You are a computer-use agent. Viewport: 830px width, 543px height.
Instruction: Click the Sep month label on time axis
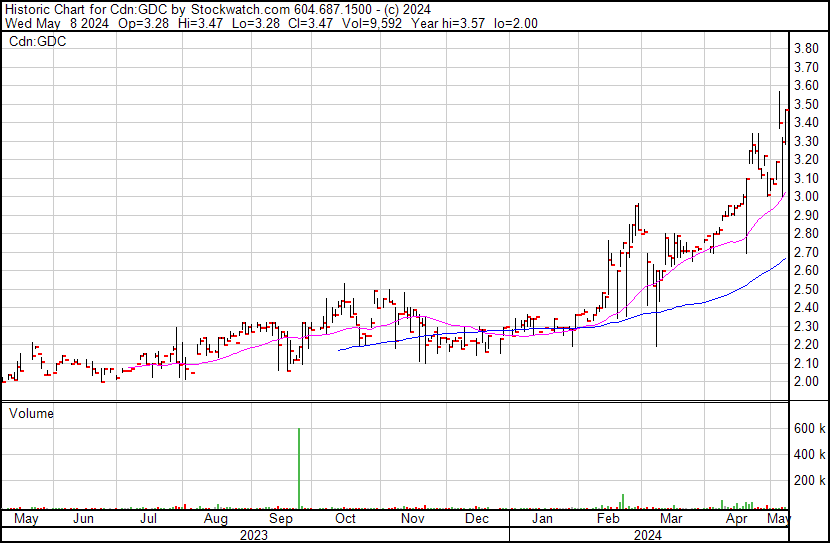(x=281, y=518)
